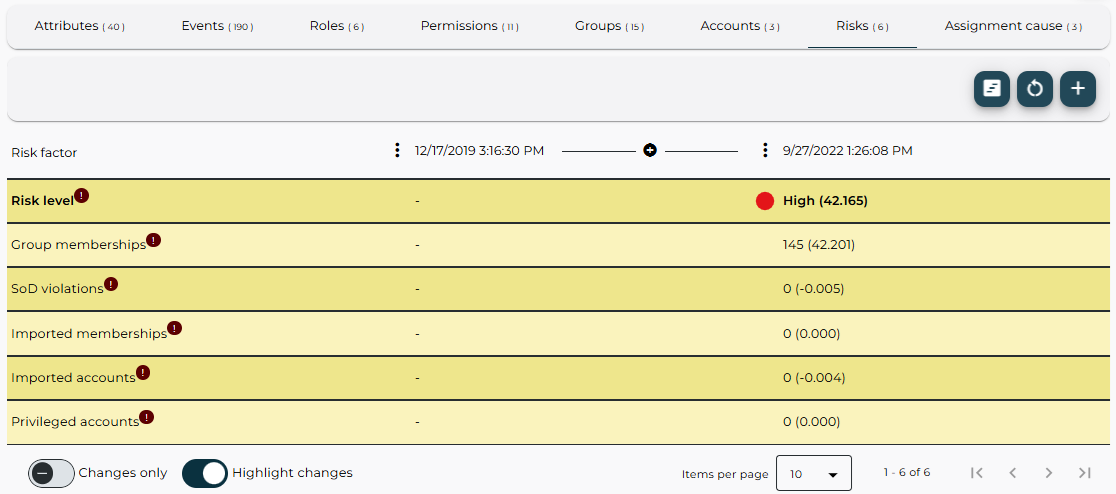Viewport: 1116px width, 494px height.
Task: Click the refresh circular arrow button
Action: tap(1035, 89)
